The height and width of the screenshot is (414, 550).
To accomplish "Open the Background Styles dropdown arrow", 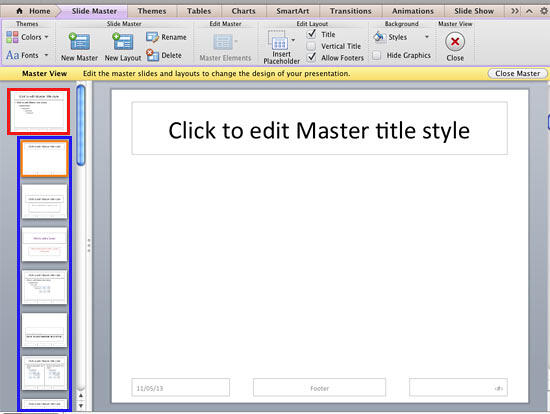I will pos(427,36).
